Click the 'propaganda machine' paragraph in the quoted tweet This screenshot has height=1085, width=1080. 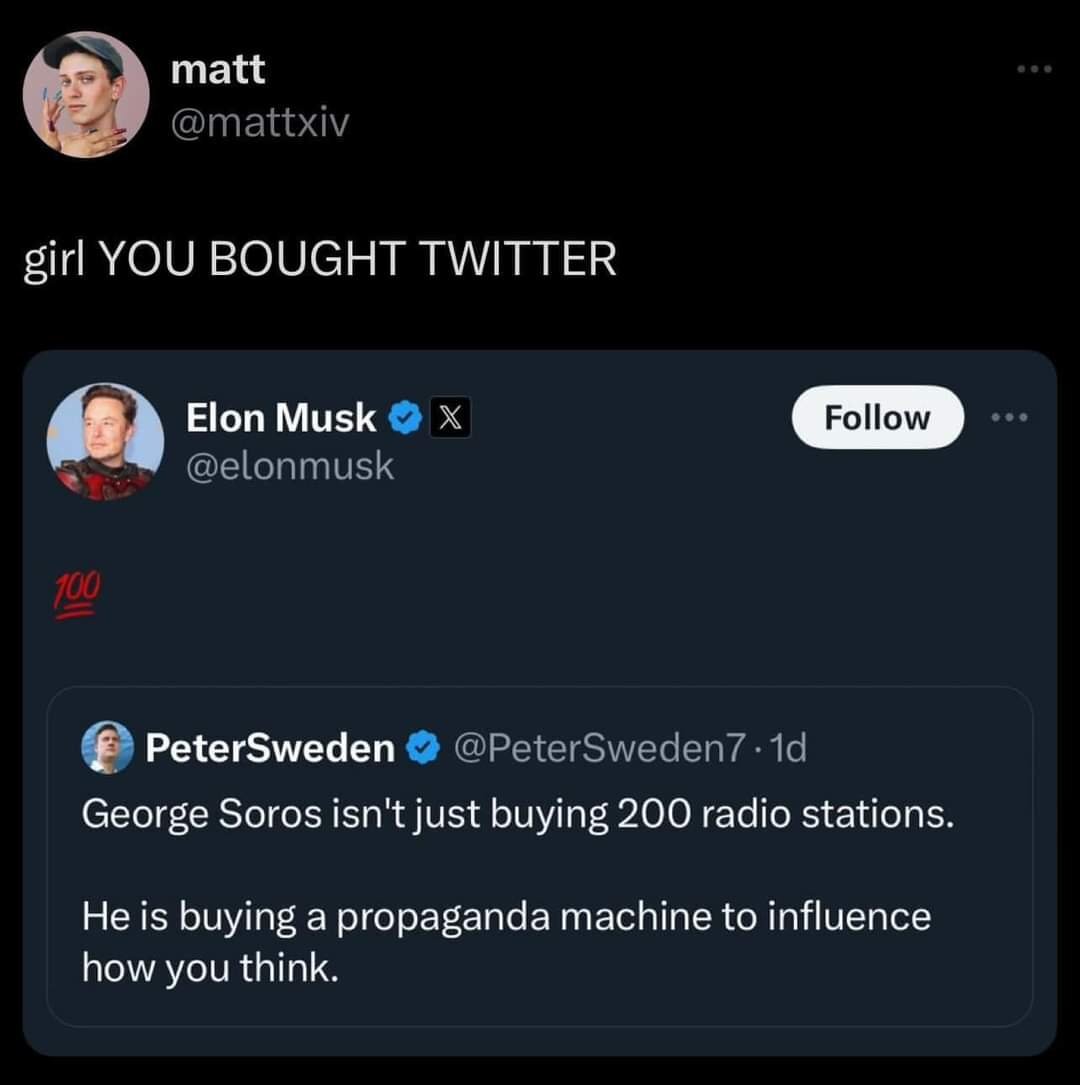click(x=505, y=941)
